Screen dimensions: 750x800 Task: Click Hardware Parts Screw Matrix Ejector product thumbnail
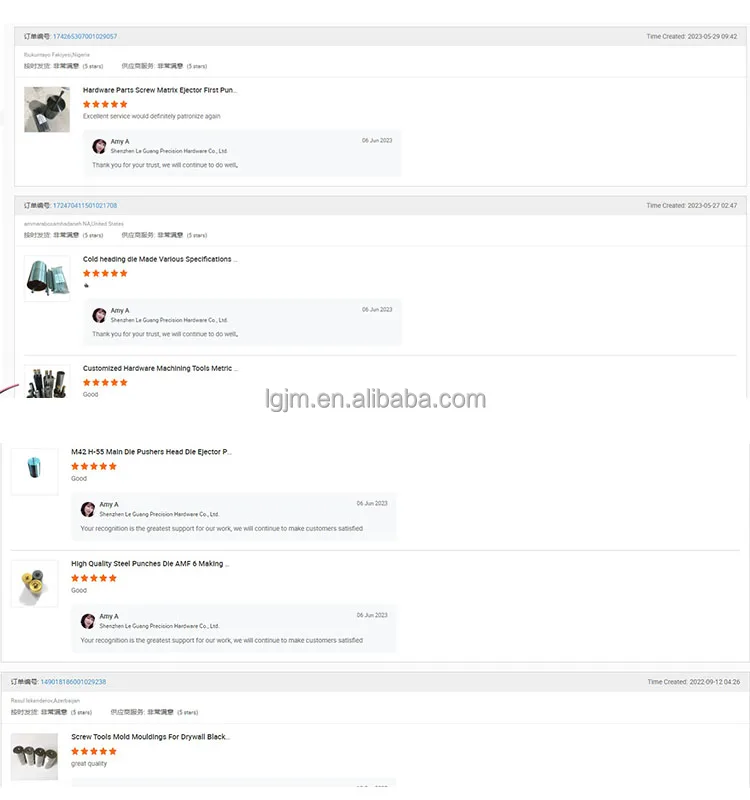(47, 109)
